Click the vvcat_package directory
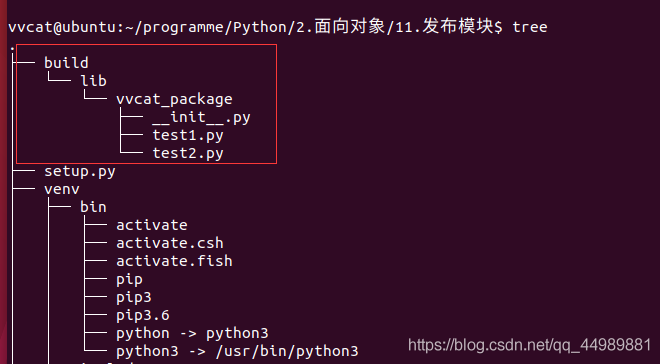Image resolution: width=660 pixels, height=364 pixels. (x=174, y=99)
